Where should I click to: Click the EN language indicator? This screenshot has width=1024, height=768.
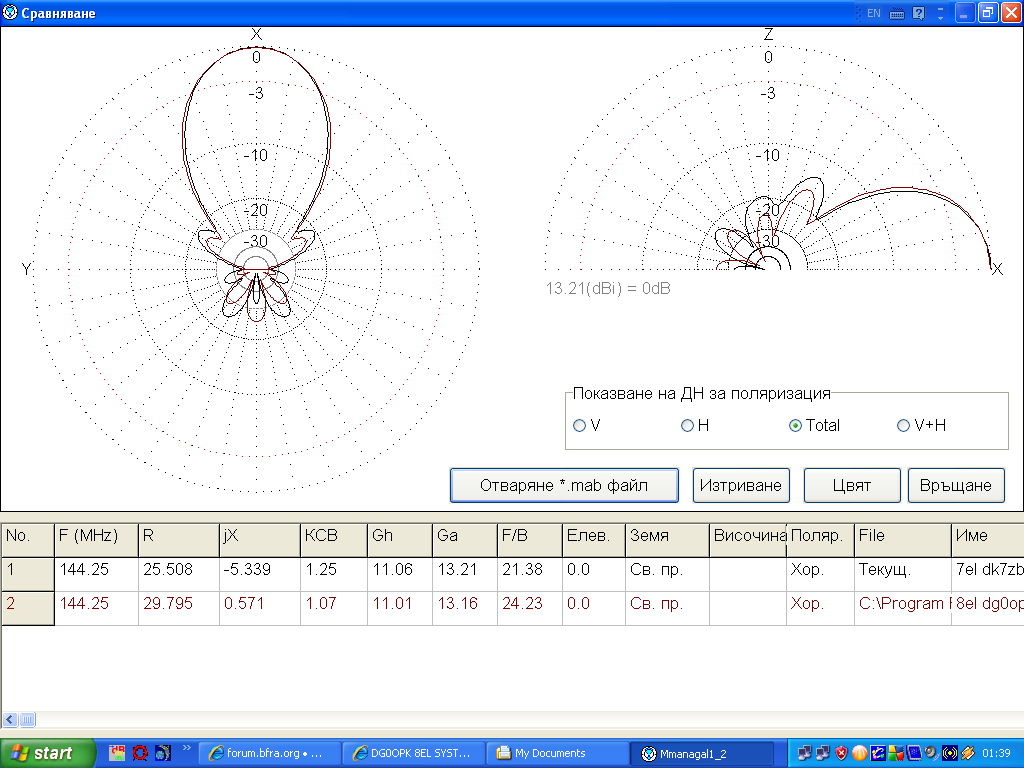coord(873,13)
